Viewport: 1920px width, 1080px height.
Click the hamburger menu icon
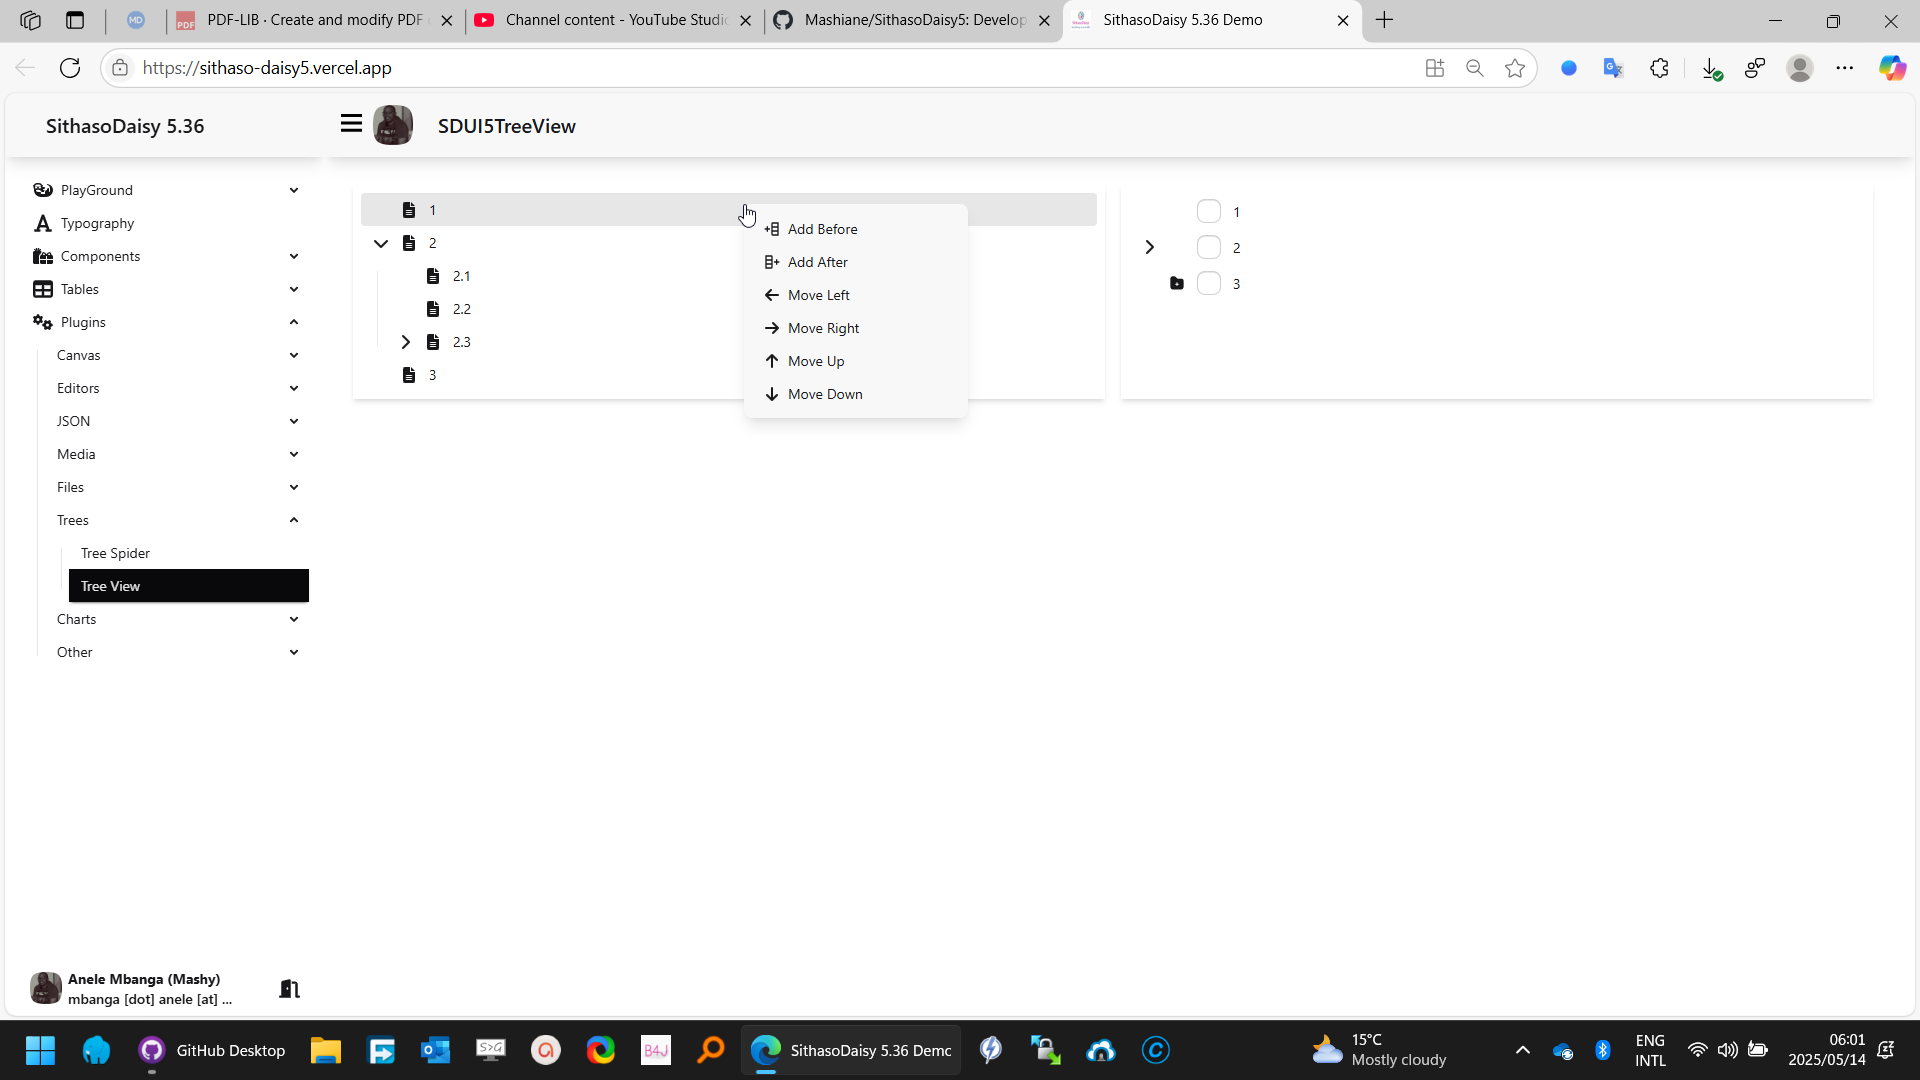tap(351, 124)
